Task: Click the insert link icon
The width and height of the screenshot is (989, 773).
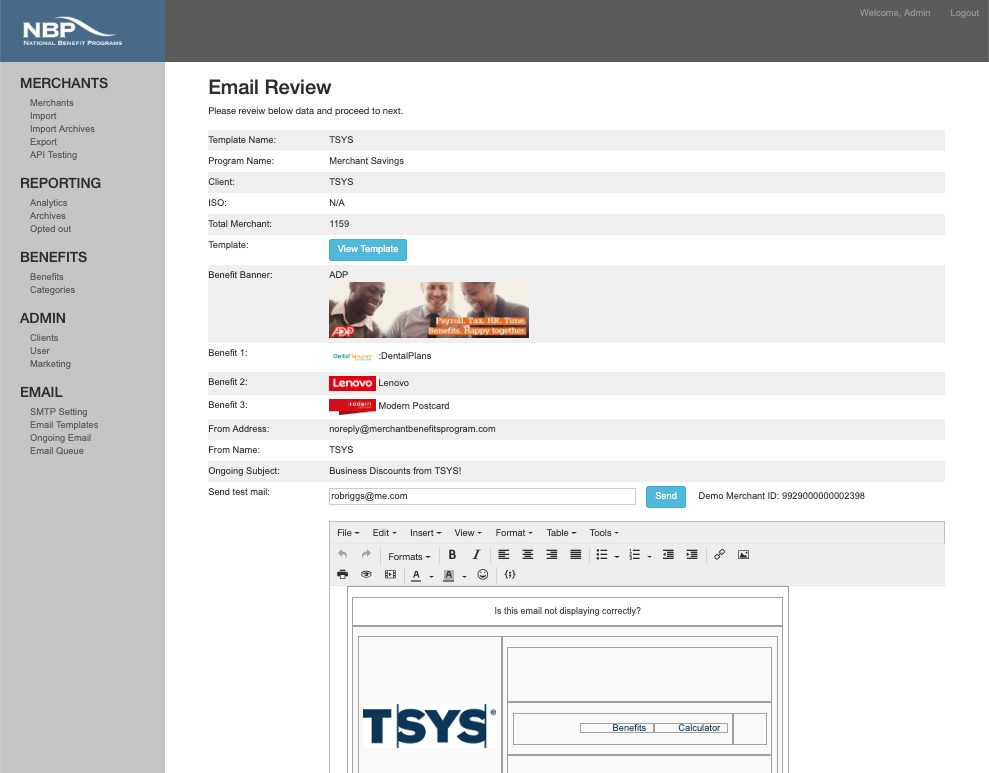Action: click(x=719, y=555)
